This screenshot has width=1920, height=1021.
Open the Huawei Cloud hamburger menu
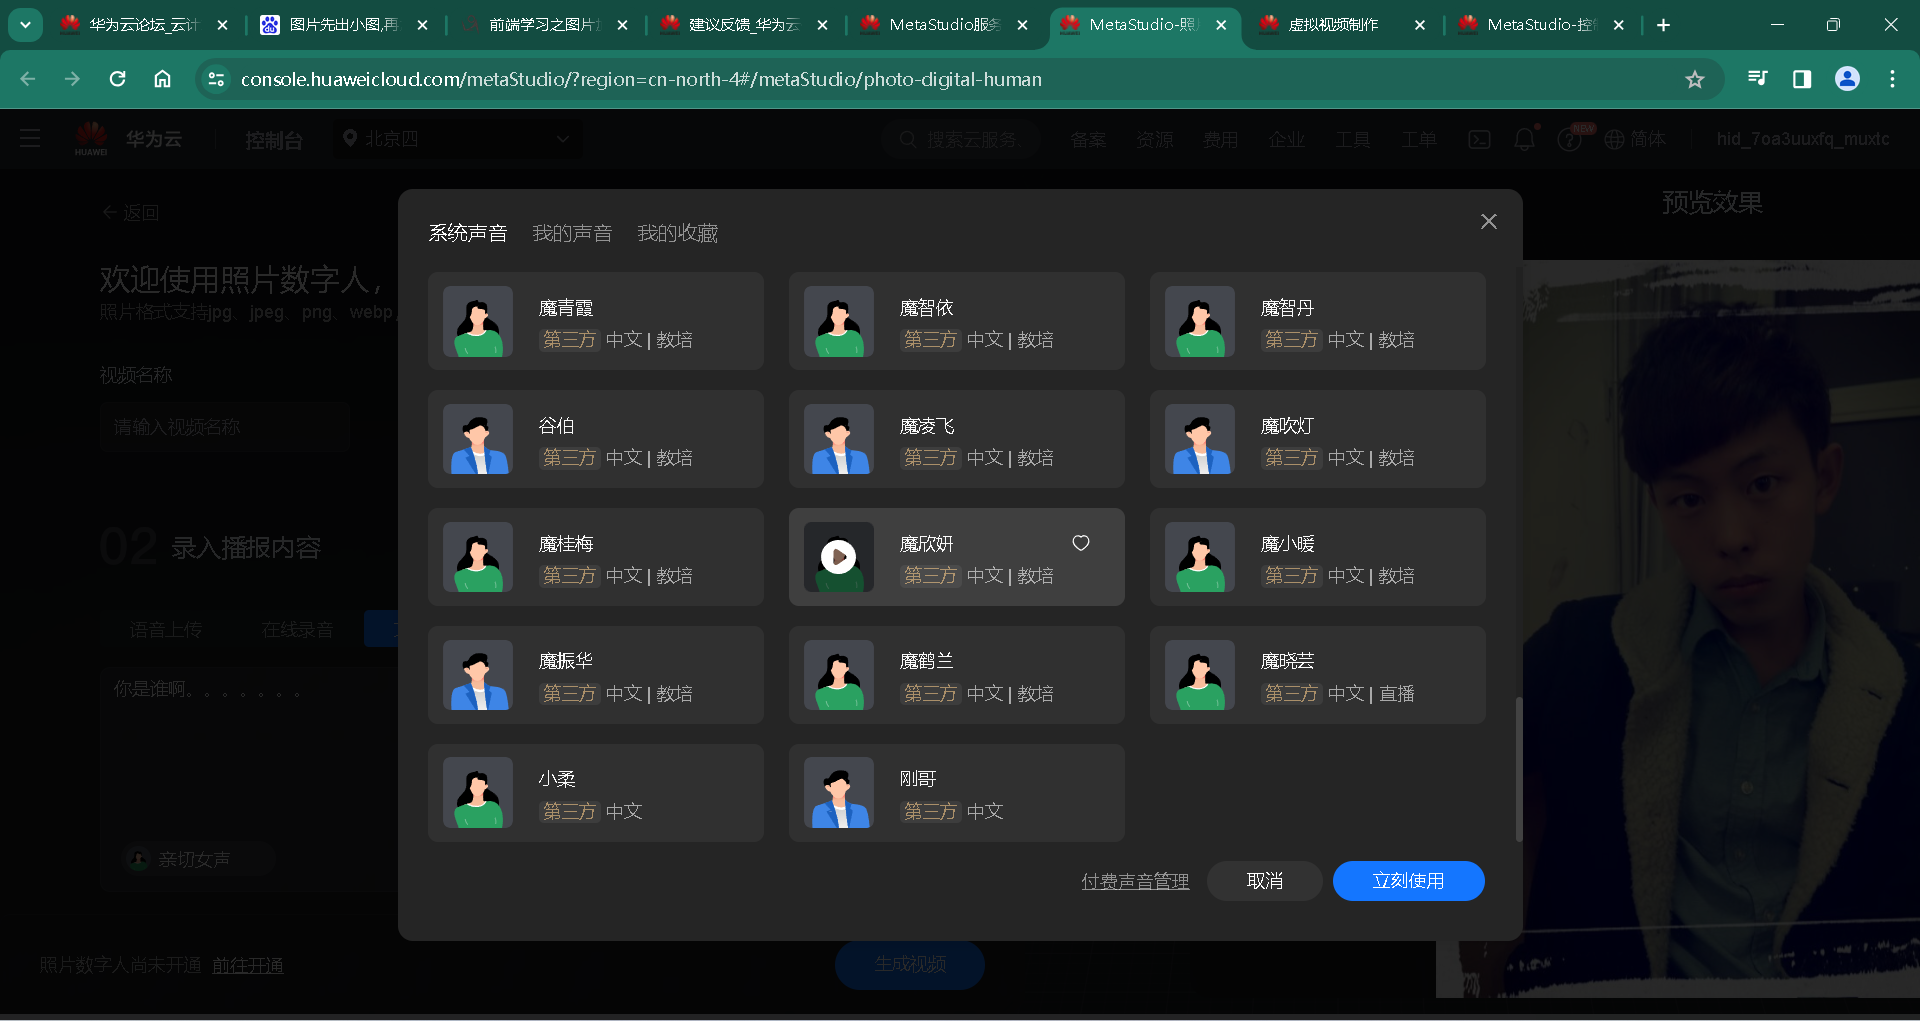(x=30, y=139)
